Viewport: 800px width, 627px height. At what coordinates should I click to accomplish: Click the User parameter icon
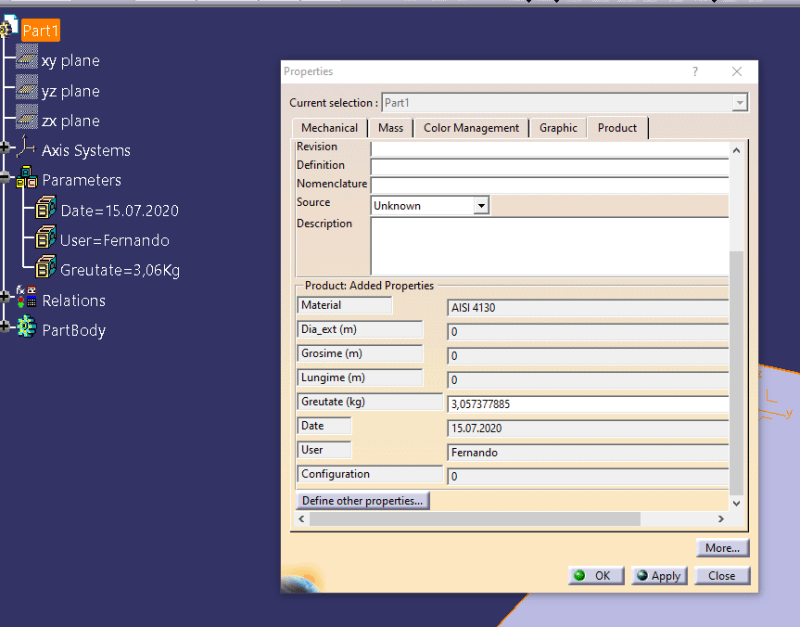[46, 238]
